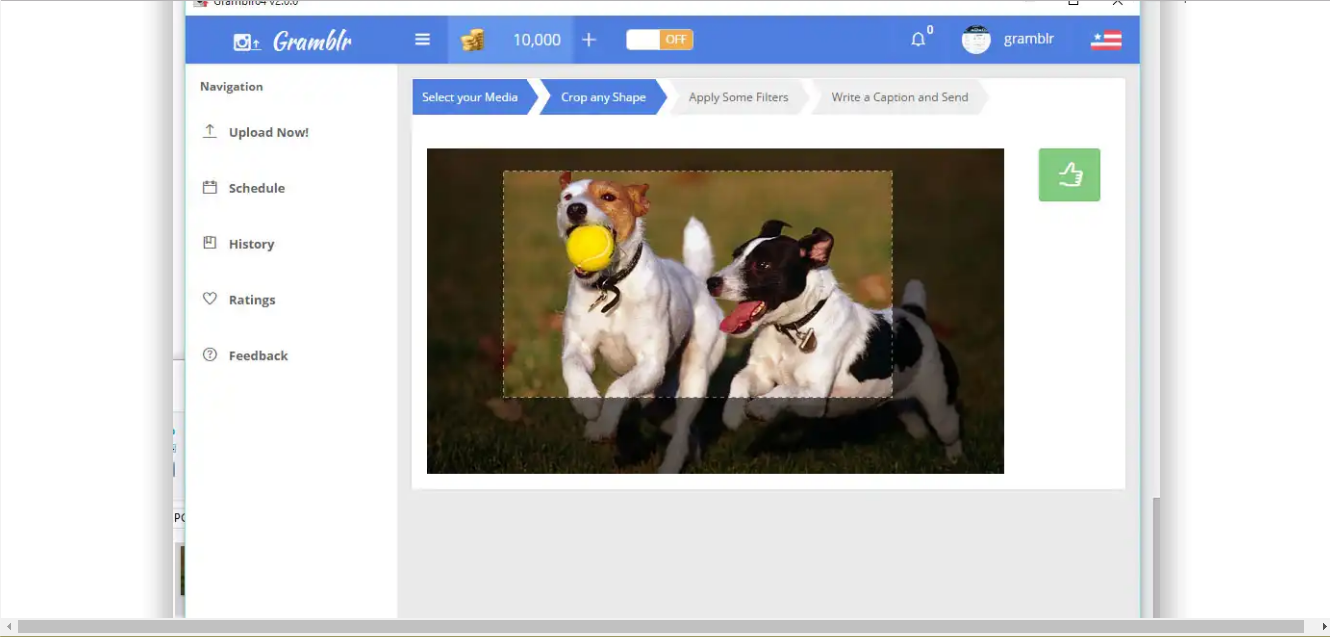Go to Select your Media step
This screenshot has height=637, width=1330.
[x=470, y=97]
